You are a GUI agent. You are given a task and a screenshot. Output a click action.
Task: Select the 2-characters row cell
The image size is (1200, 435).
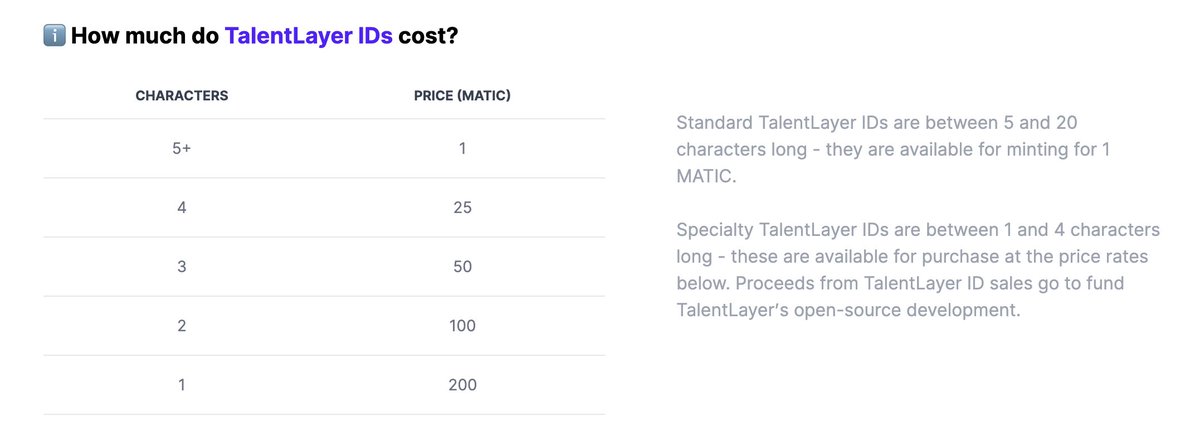click(x=182, y=326)
